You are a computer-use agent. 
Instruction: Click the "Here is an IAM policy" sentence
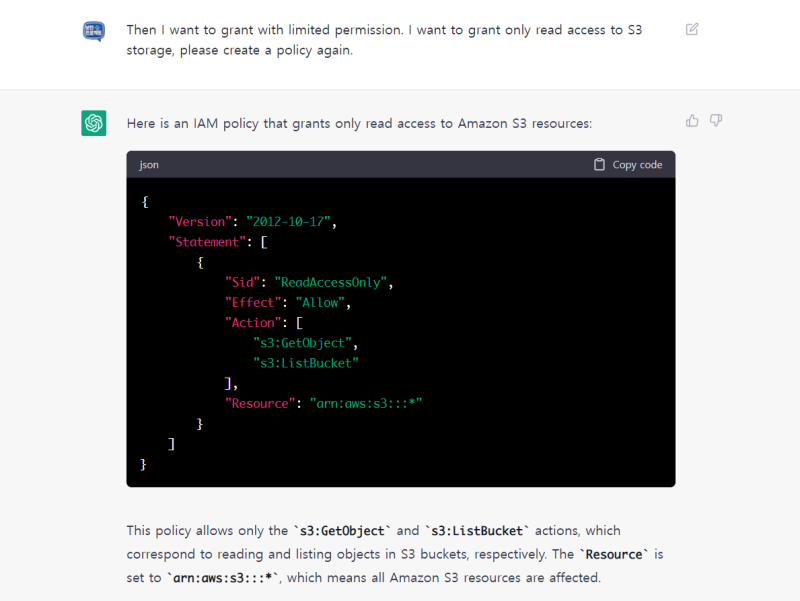point(359,124)
